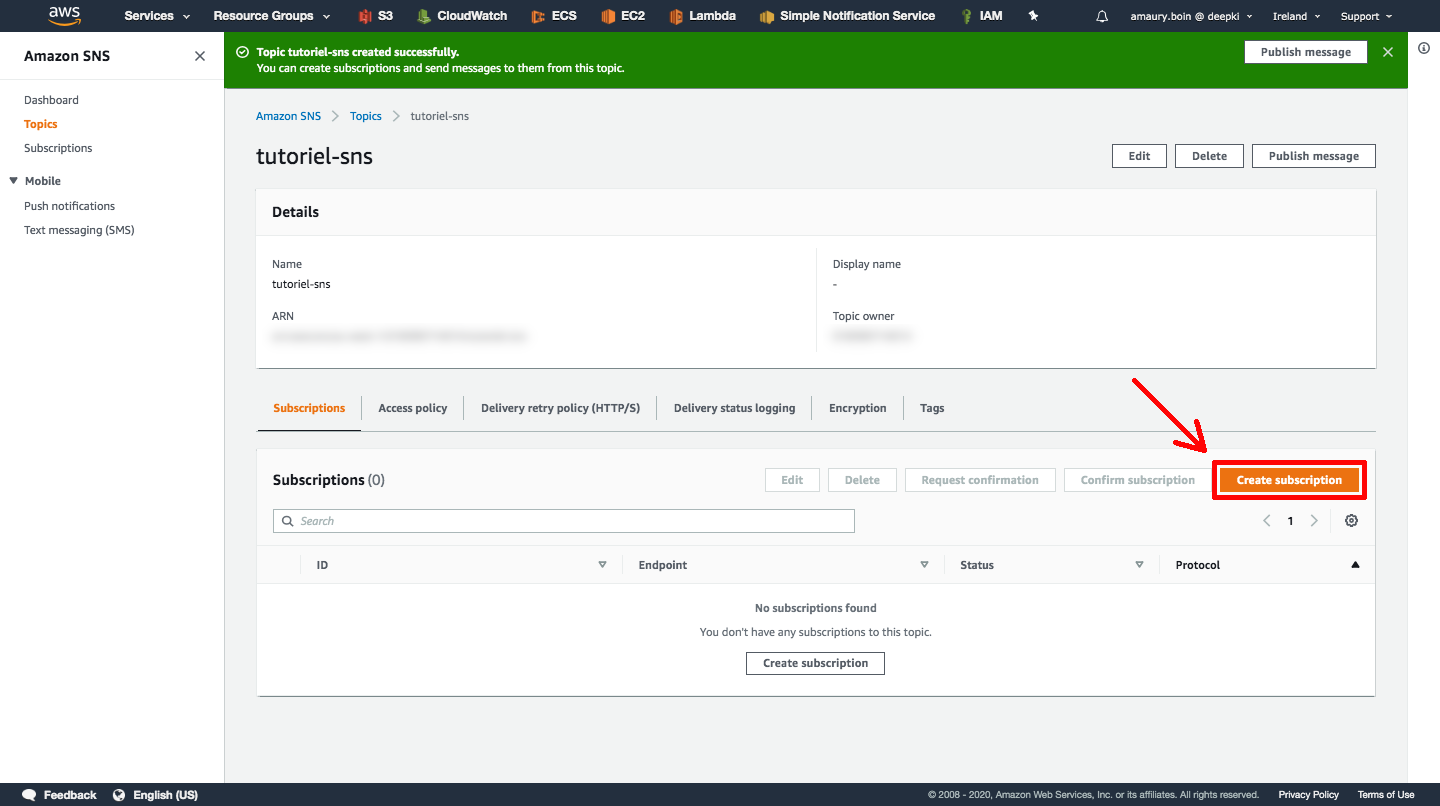Open the Terms of Use link
1440x806 pixels.
1386,795
